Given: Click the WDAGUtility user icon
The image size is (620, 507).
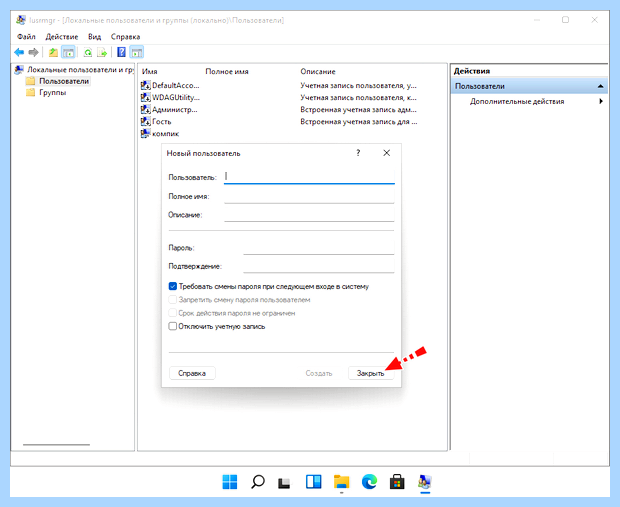Looking at the screenshot, I should coord(146,97).
